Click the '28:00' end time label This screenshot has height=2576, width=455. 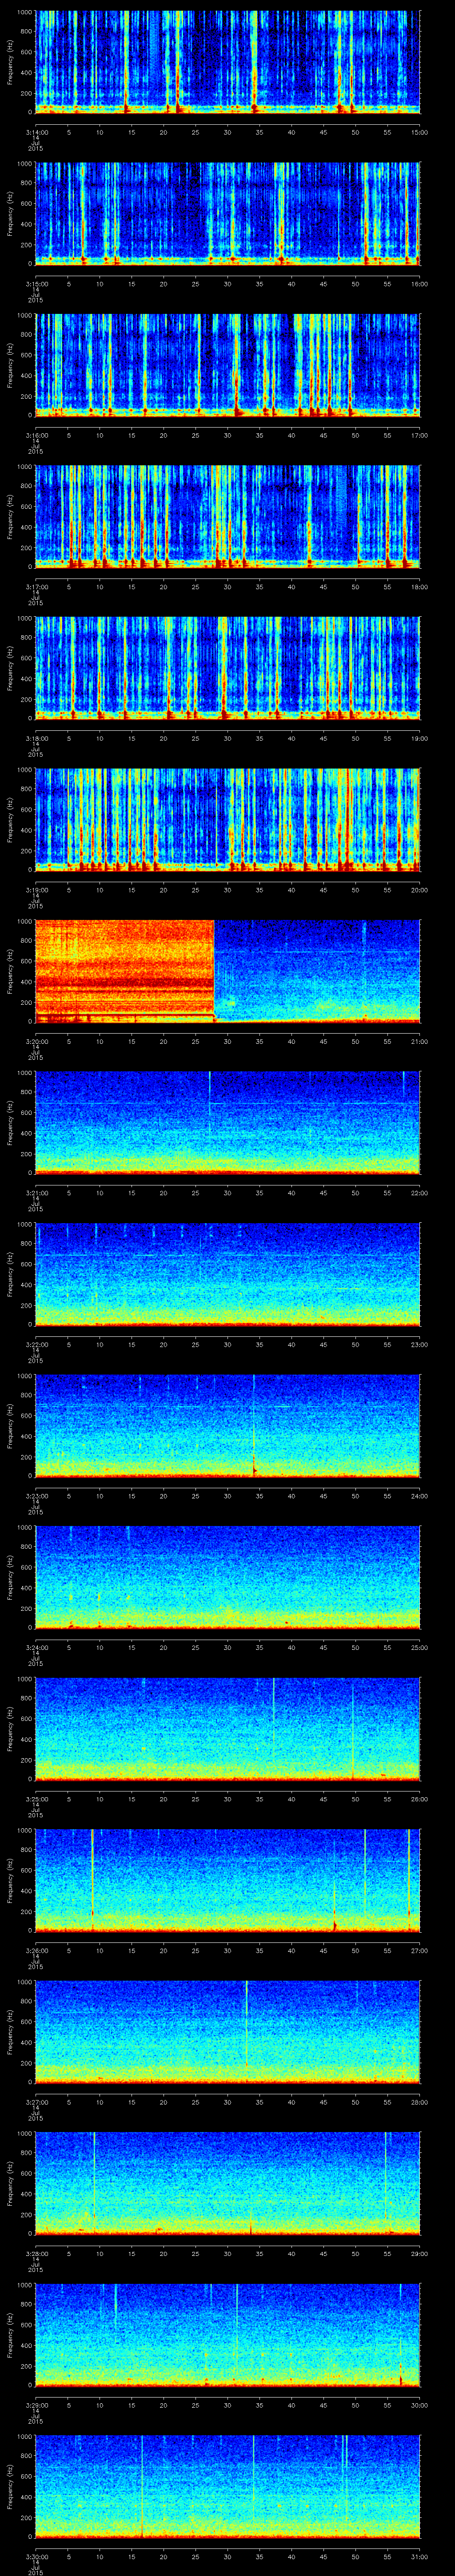click(x=420, y=2102)
